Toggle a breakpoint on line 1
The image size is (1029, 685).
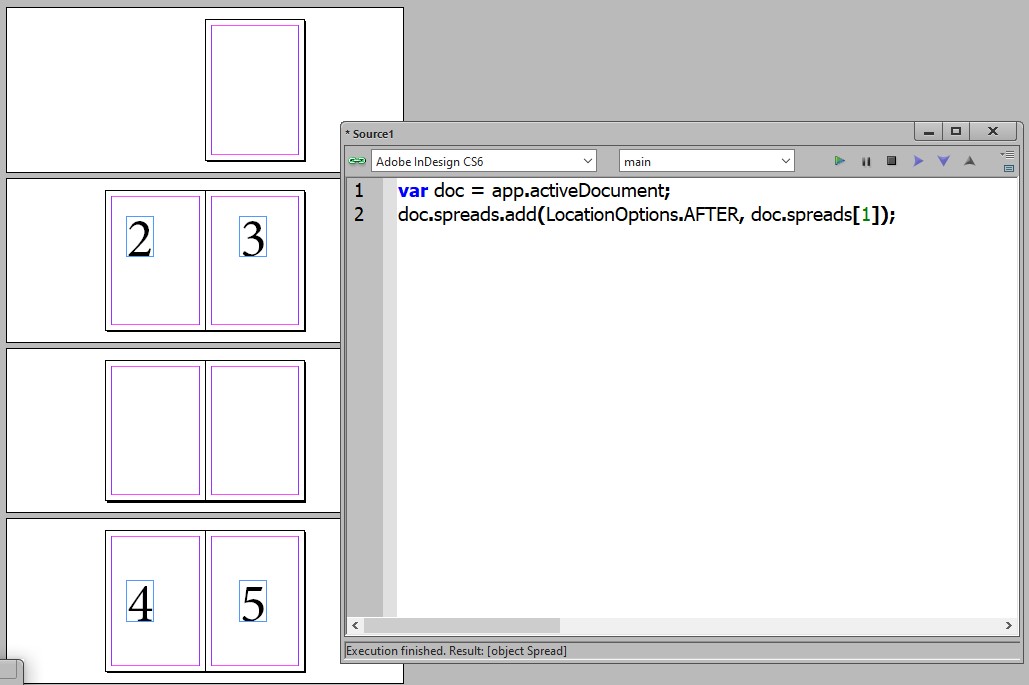tap(358, 190)
